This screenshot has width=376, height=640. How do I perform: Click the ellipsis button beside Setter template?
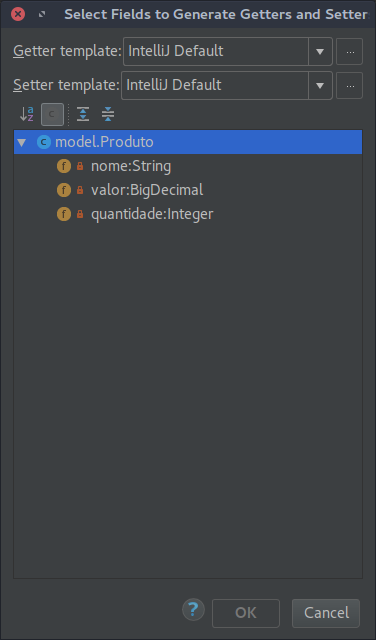pos(349,86)
